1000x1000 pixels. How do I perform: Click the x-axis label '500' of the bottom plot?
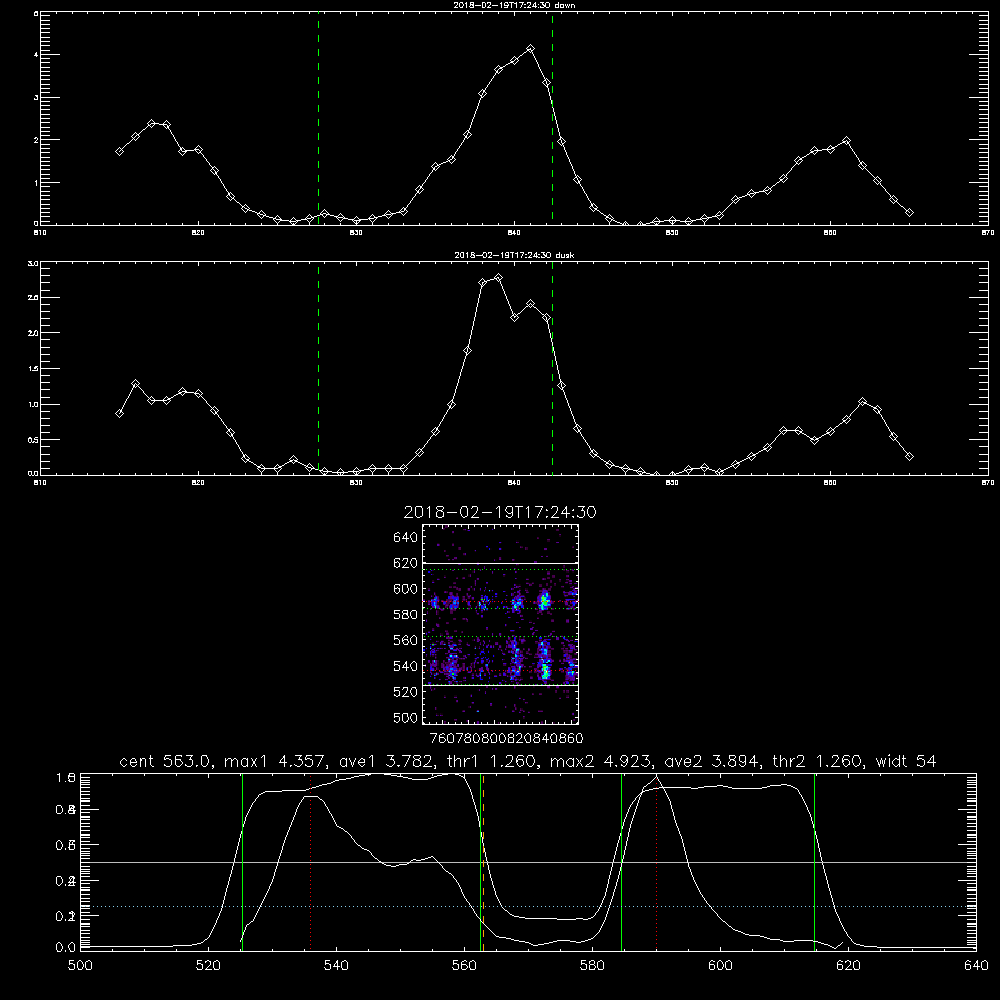(x=80, y=966)
